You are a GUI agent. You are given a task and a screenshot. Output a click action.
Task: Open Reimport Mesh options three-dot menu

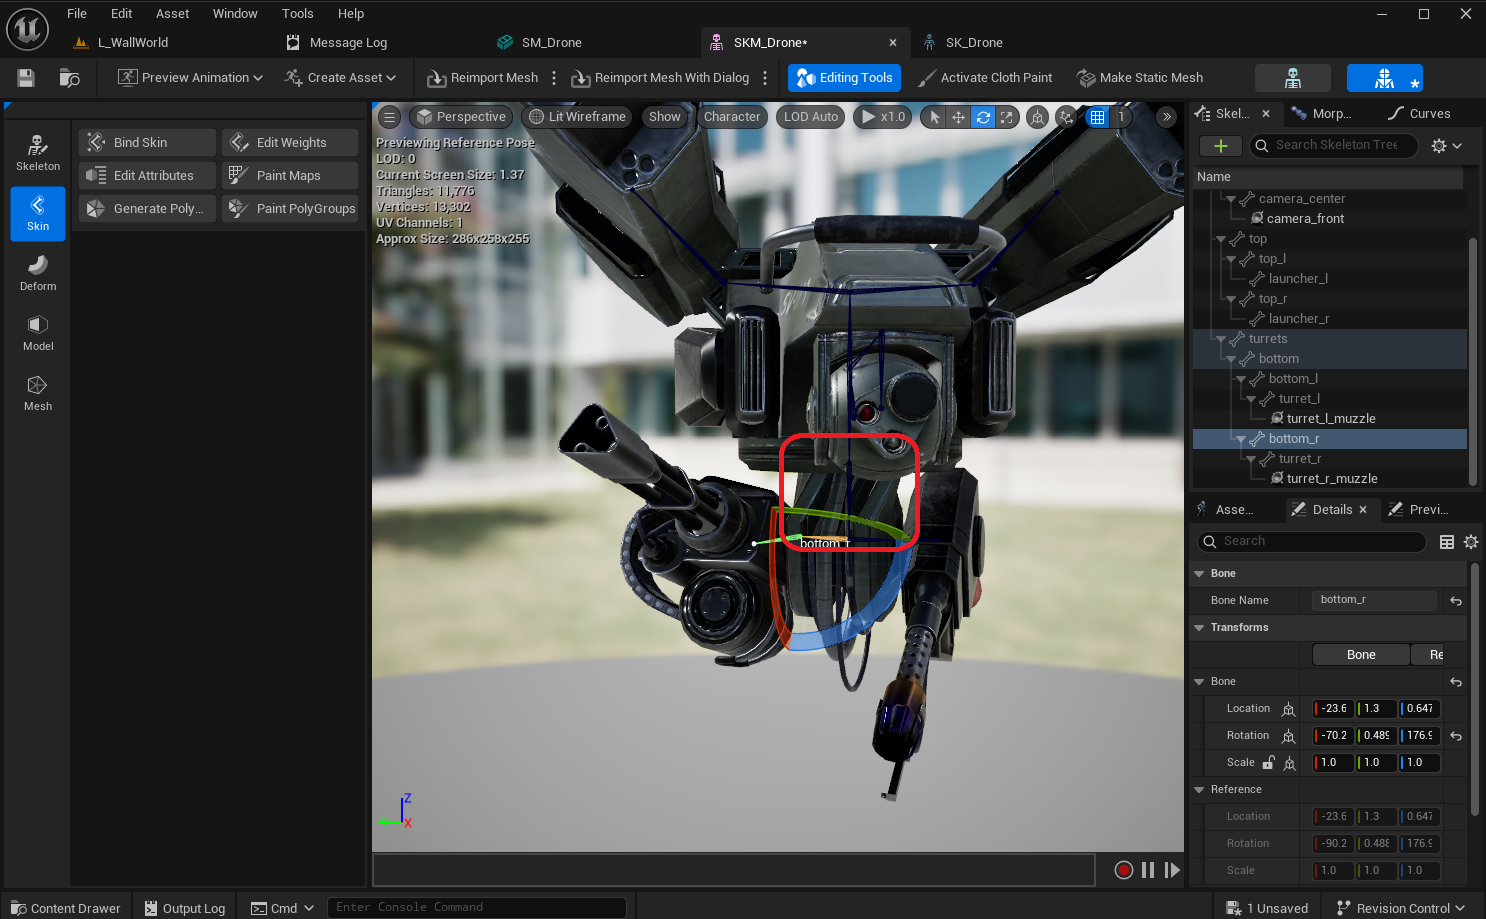coord(554,78)
